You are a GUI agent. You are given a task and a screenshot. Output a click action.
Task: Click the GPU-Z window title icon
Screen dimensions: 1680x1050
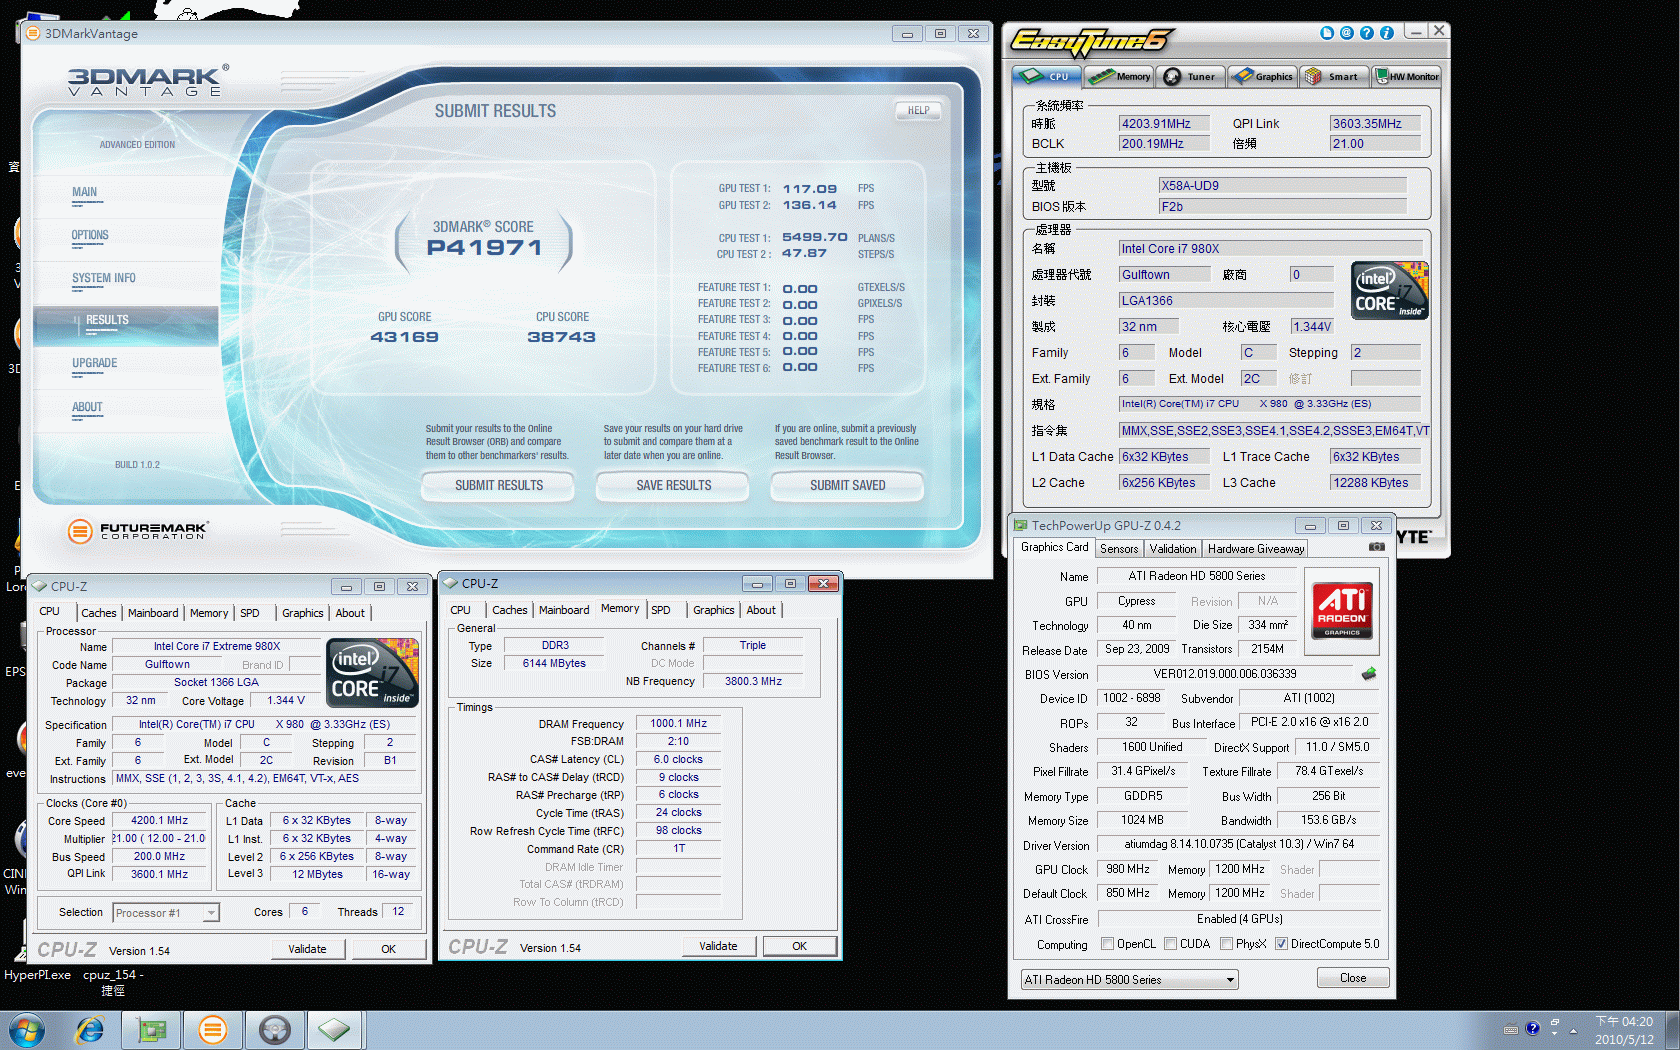1020,525
